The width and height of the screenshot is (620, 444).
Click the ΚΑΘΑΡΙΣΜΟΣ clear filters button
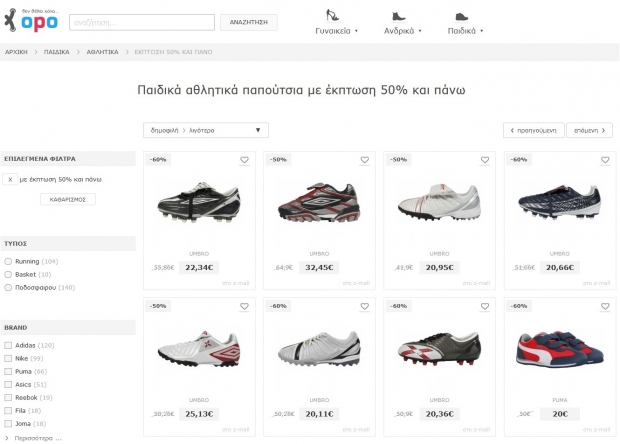[68, 199]
